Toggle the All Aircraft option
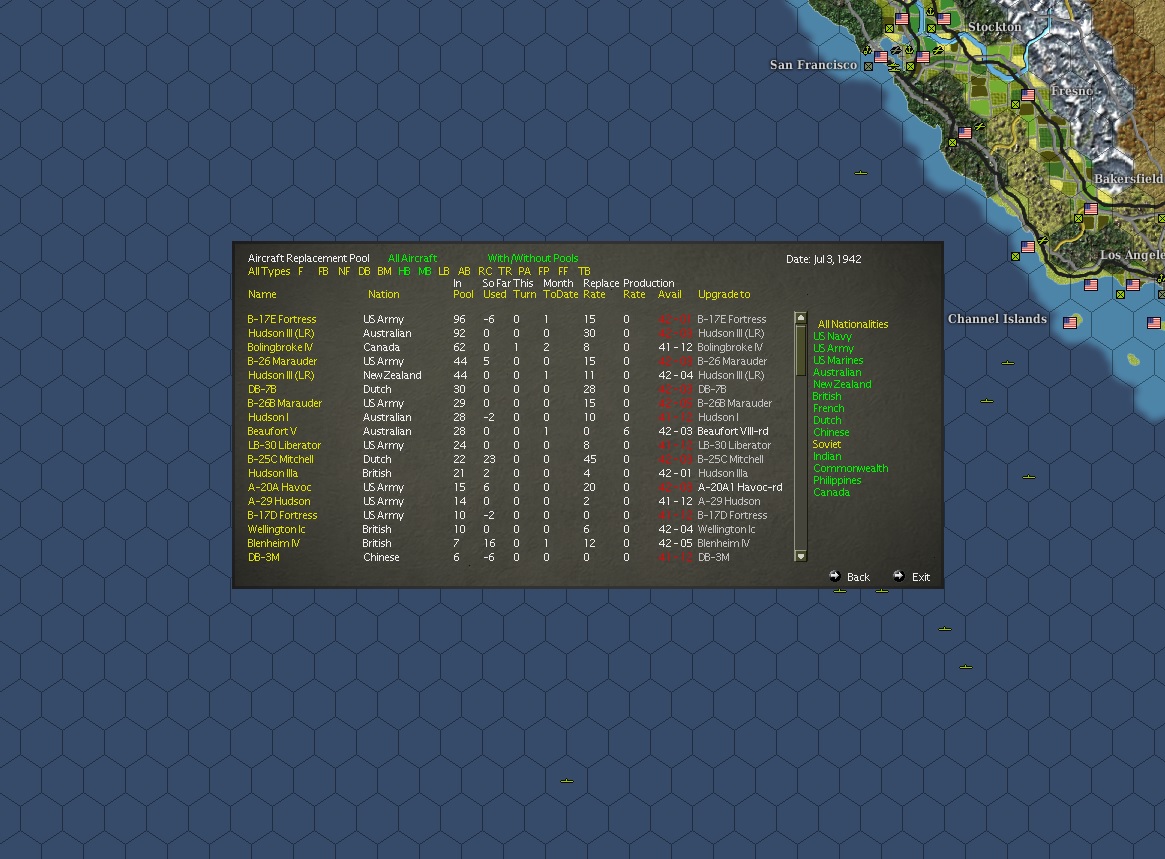 [412, 258]
